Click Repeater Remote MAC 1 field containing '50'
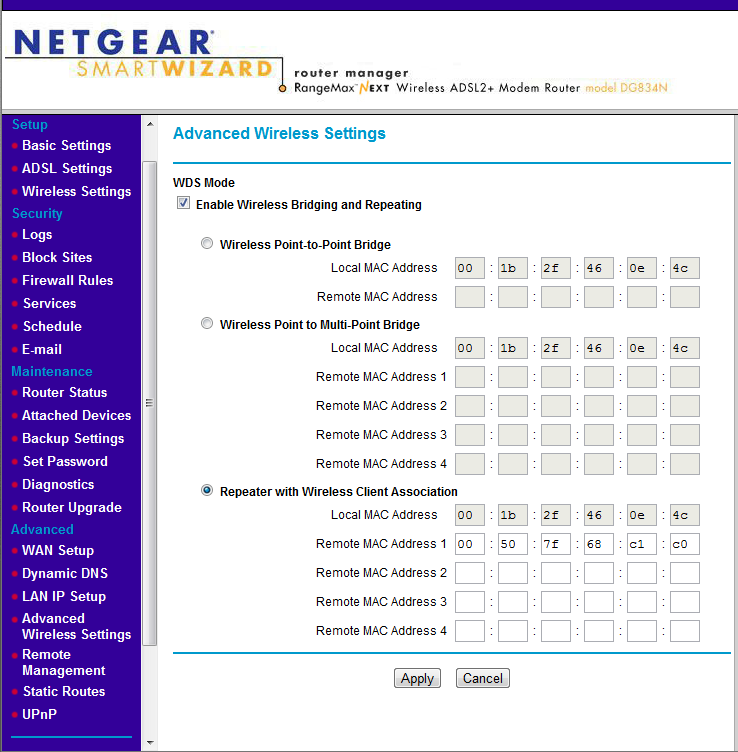 click(x=513, y=544)
